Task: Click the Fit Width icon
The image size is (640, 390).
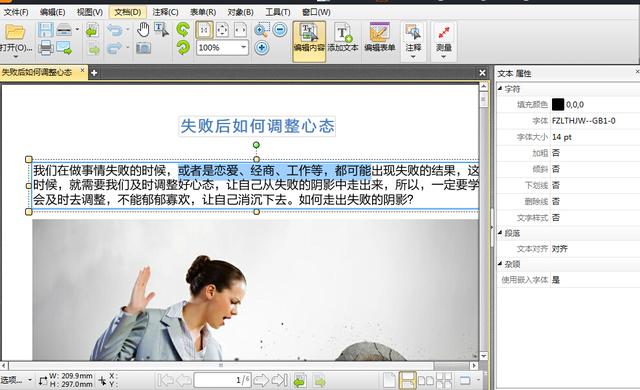Action: tap(240, 30)
